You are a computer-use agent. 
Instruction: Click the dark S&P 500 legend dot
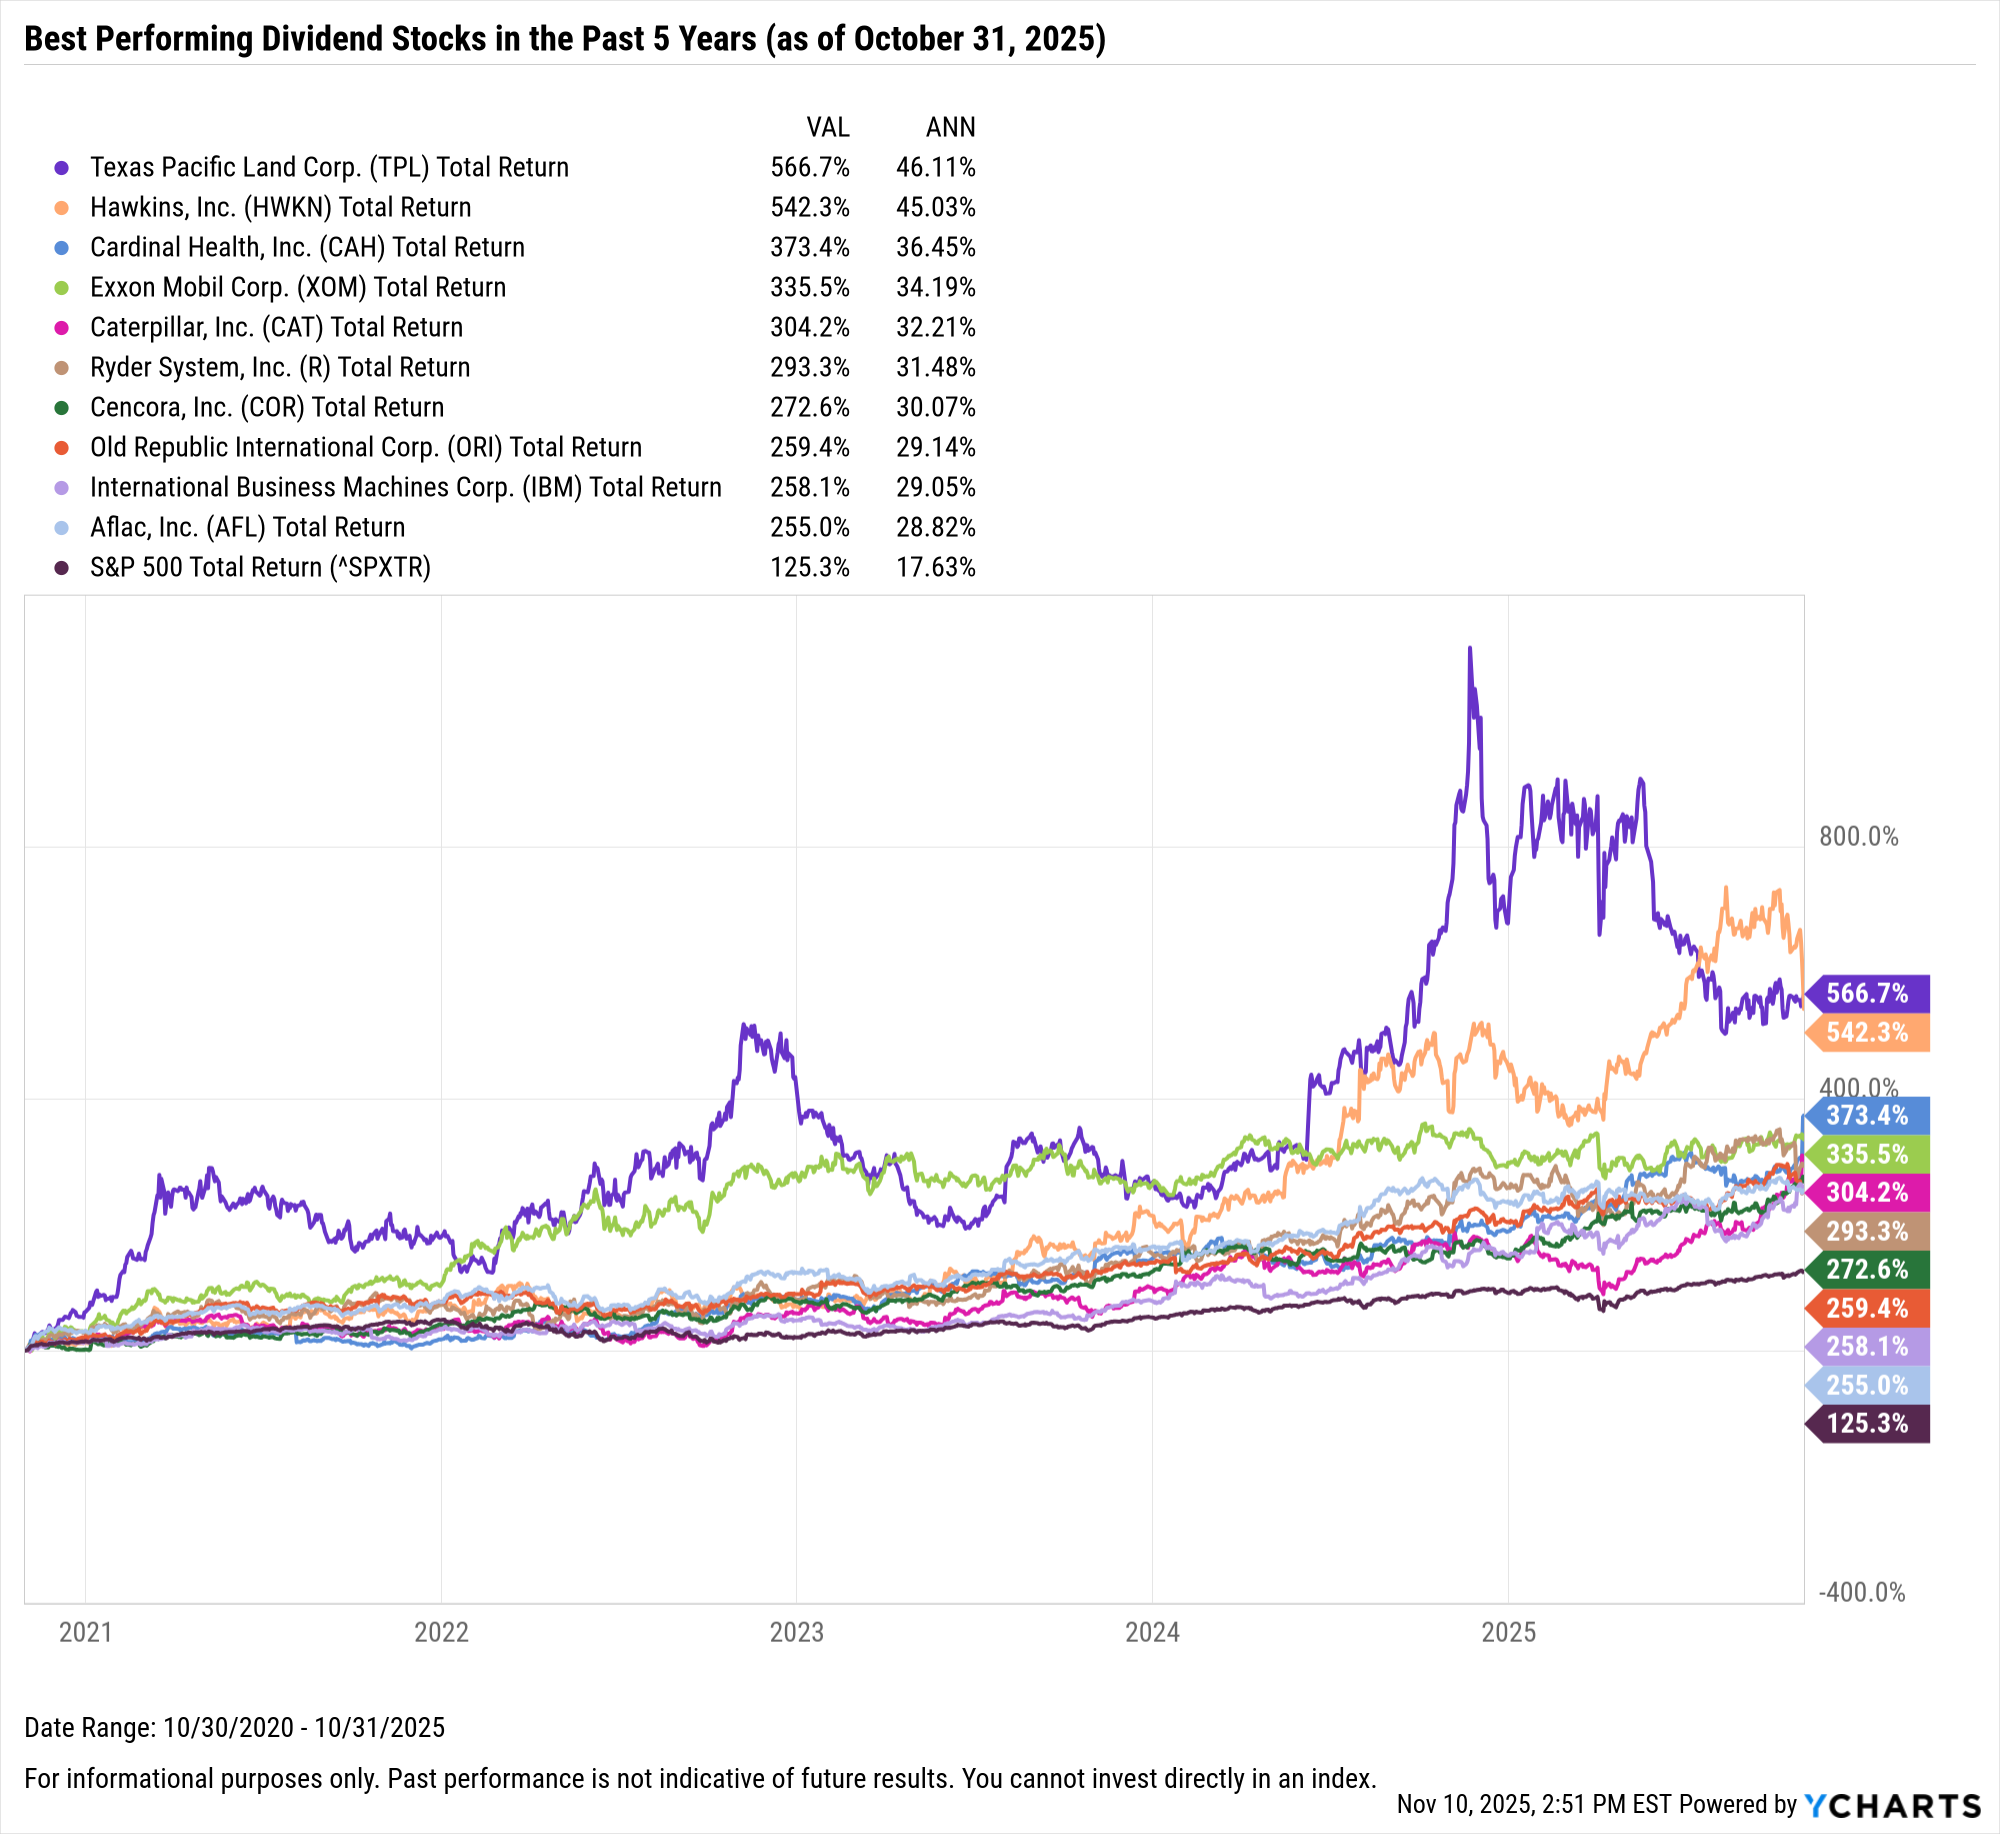click(62, 568)
